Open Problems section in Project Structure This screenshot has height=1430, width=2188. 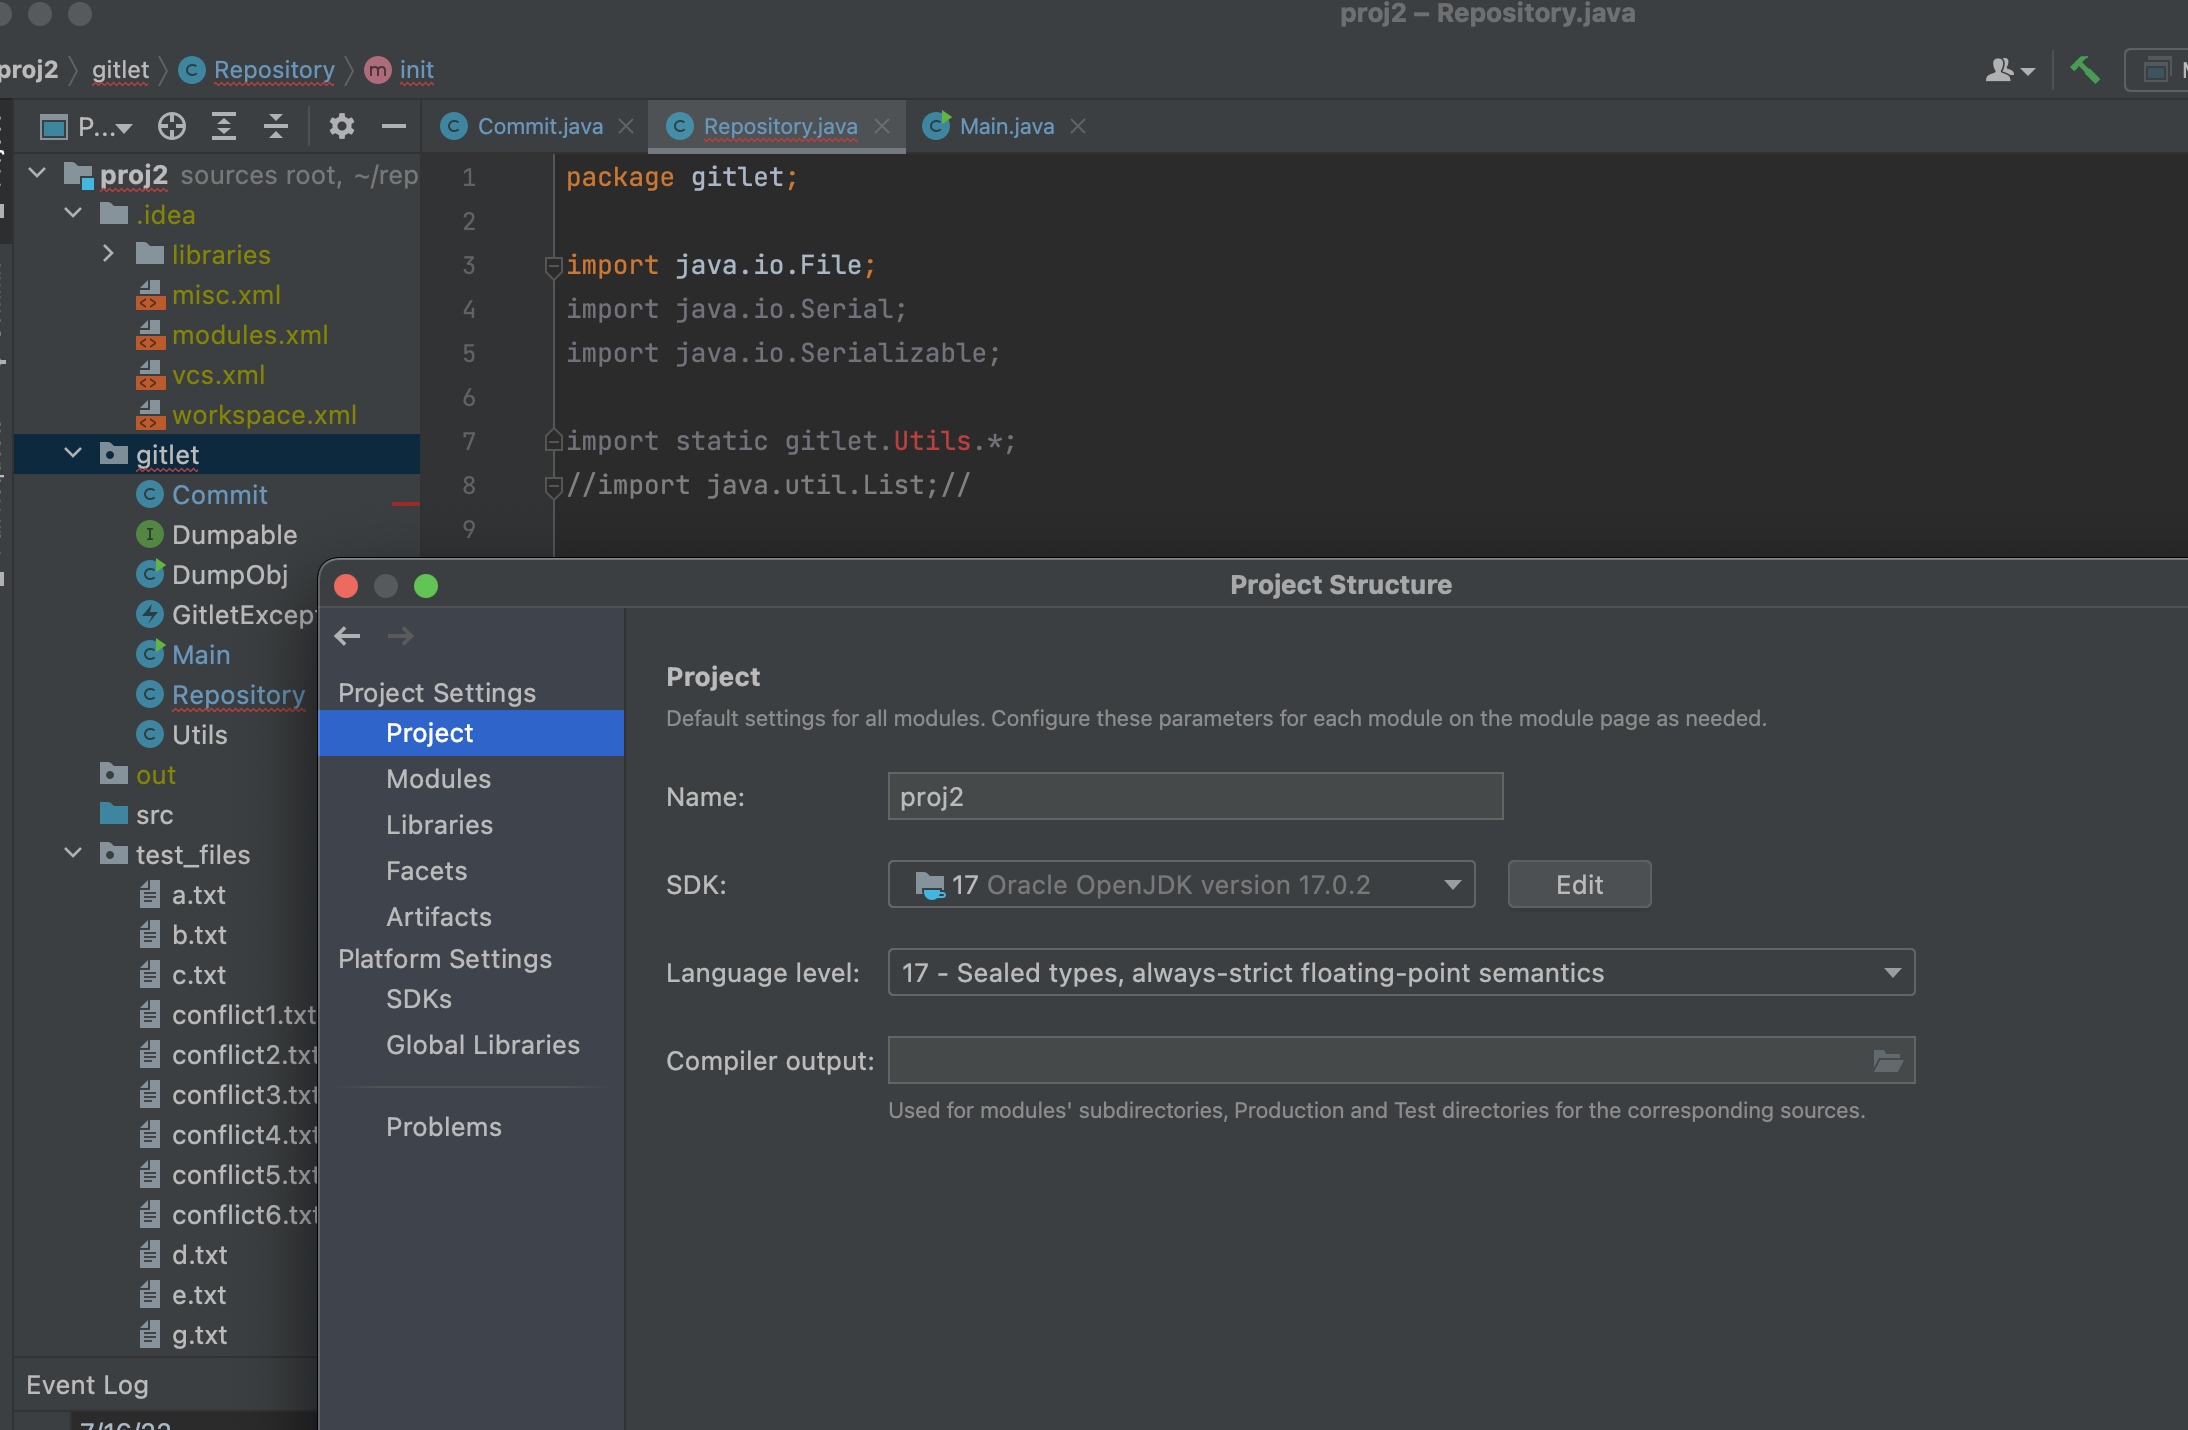[x=443, y=1127]
